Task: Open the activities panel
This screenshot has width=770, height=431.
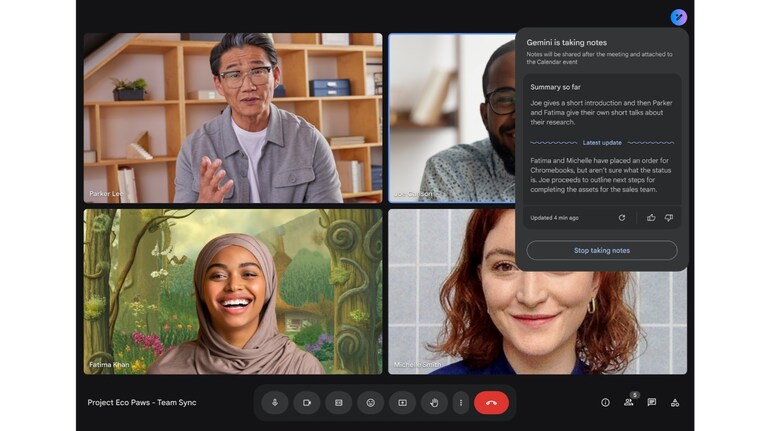Action: [675, 403]
